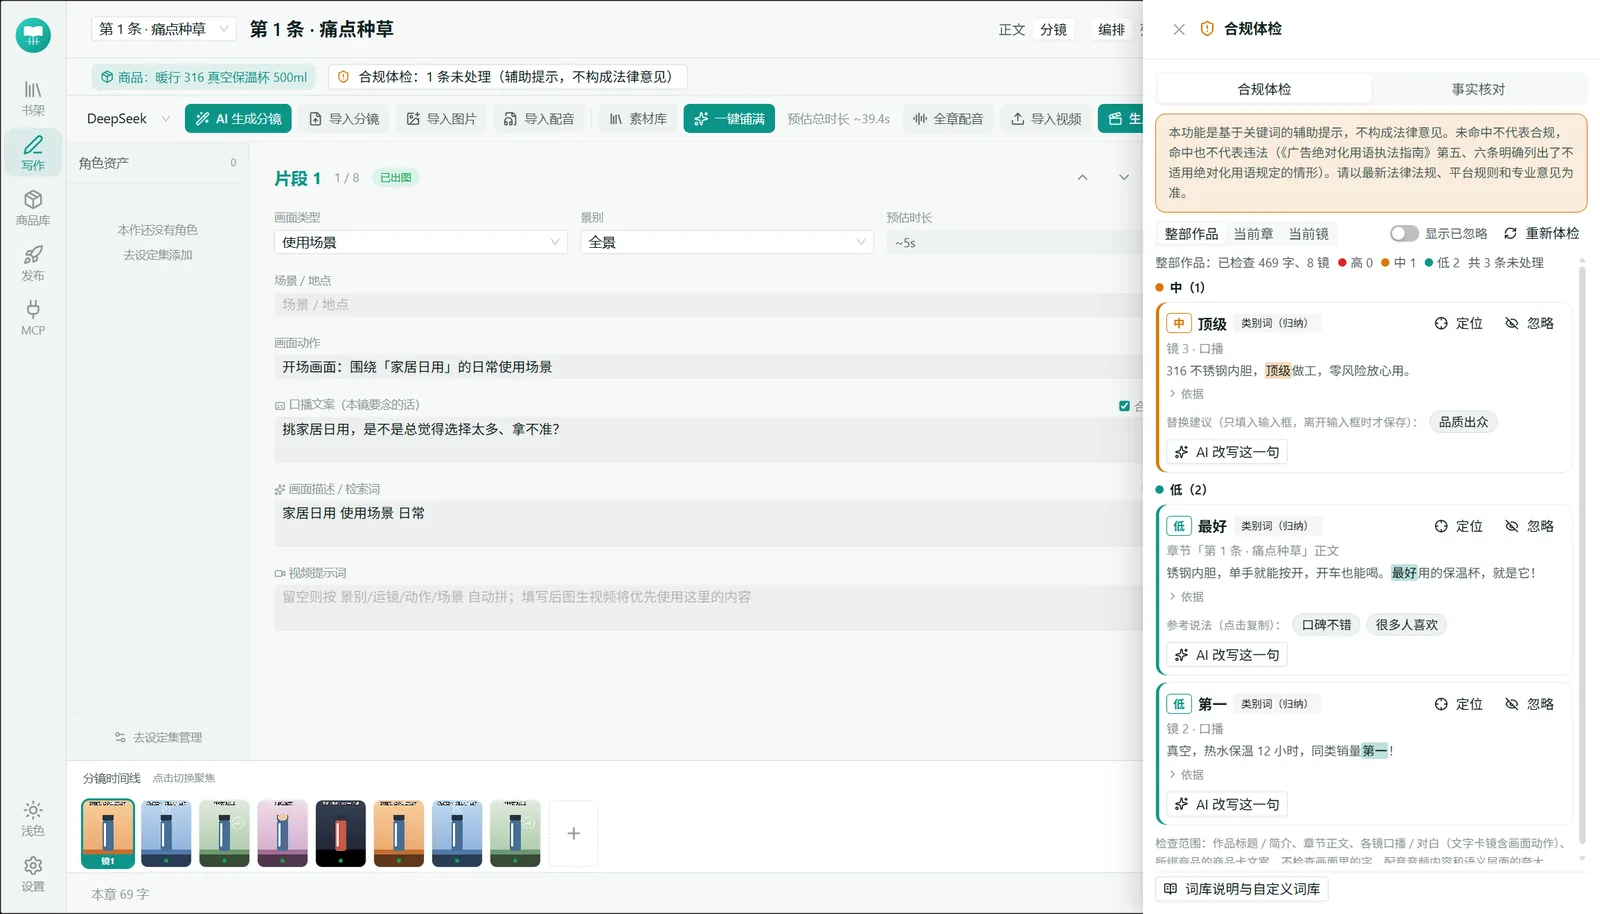
Task: Click the 一键铺满 button
Action: click(729, 118)
